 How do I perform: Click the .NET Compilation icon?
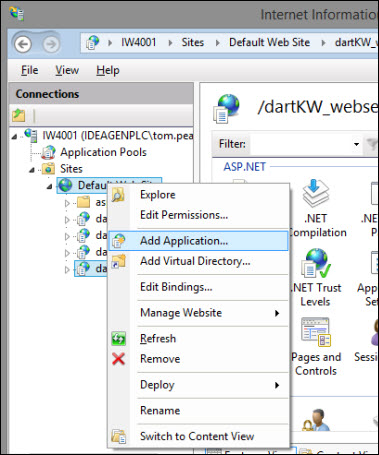316,194
